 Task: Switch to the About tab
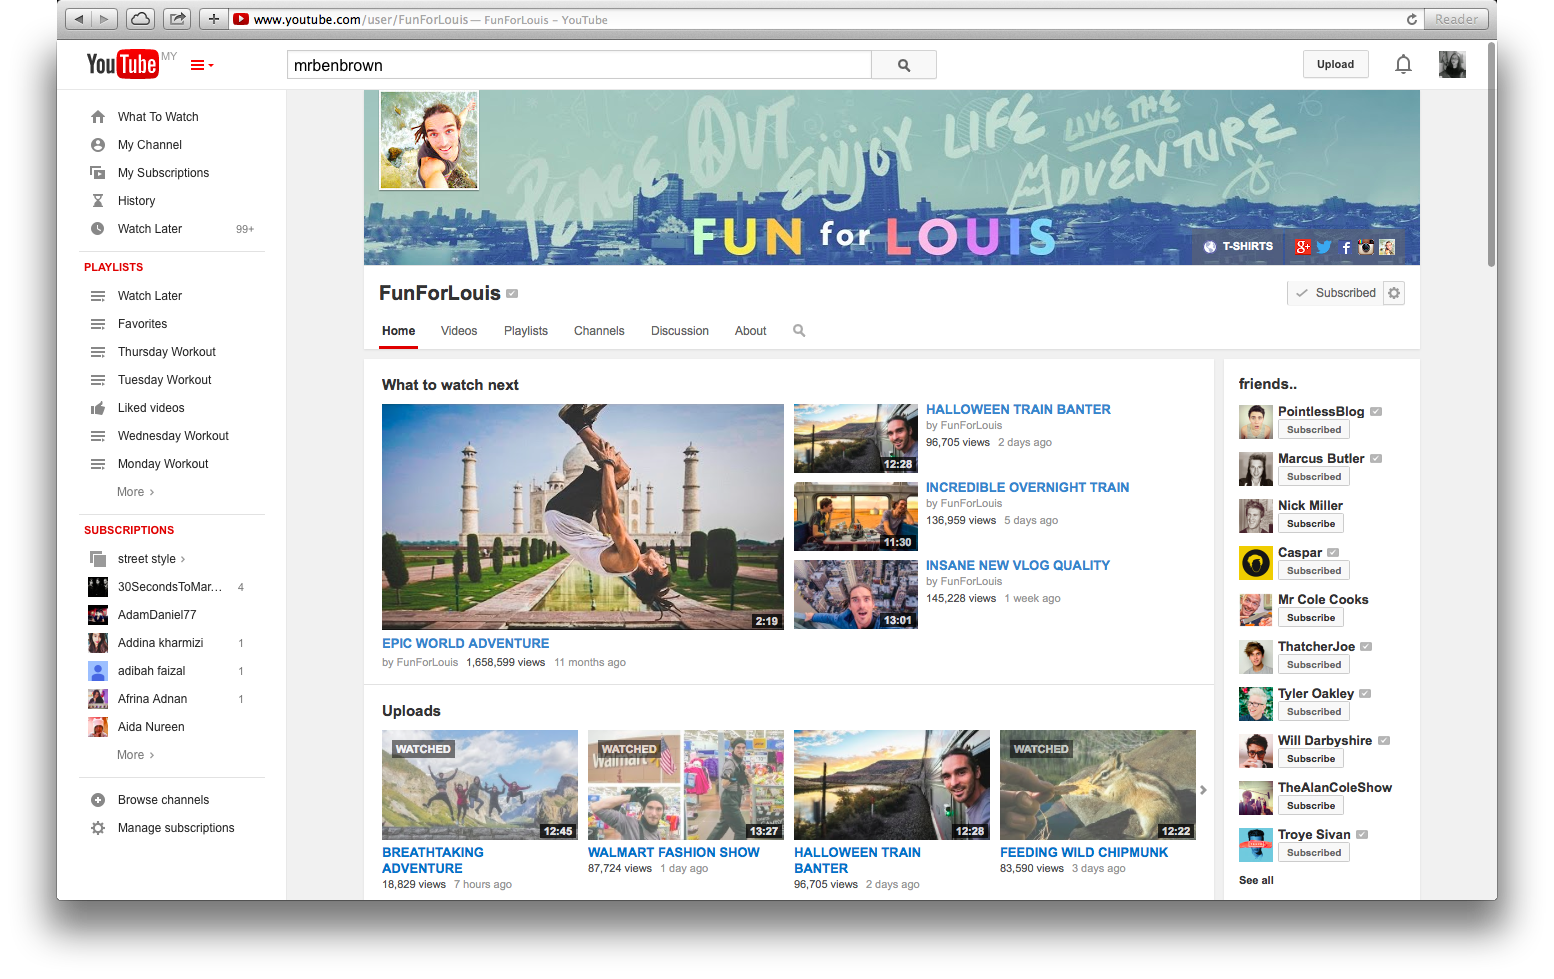[751, 331]
